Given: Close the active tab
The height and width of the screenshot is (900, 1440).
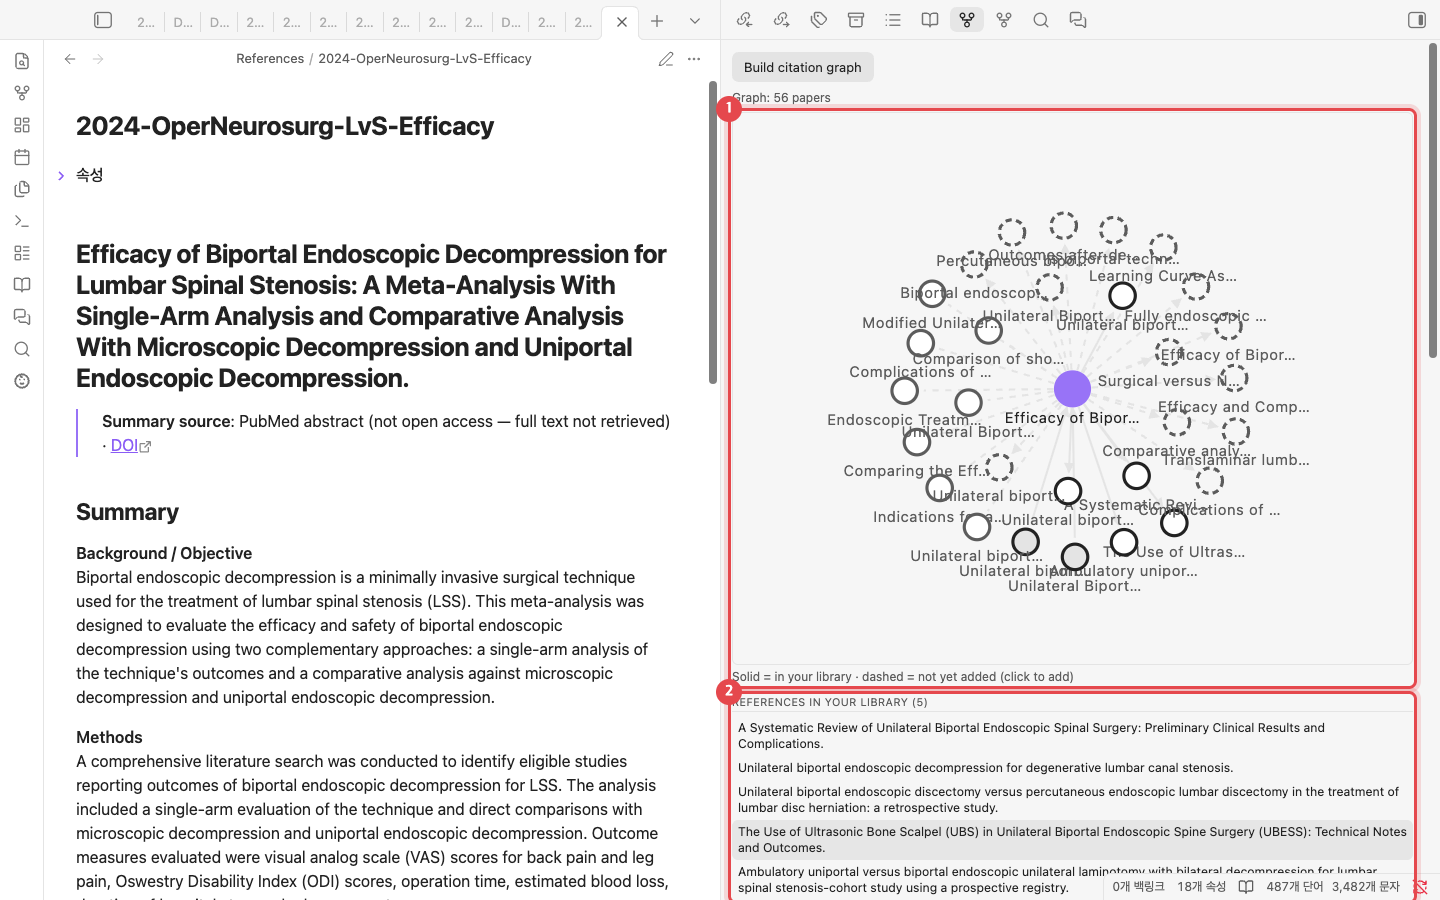Looking at the screenshot, I should click(x=622, y=22).
